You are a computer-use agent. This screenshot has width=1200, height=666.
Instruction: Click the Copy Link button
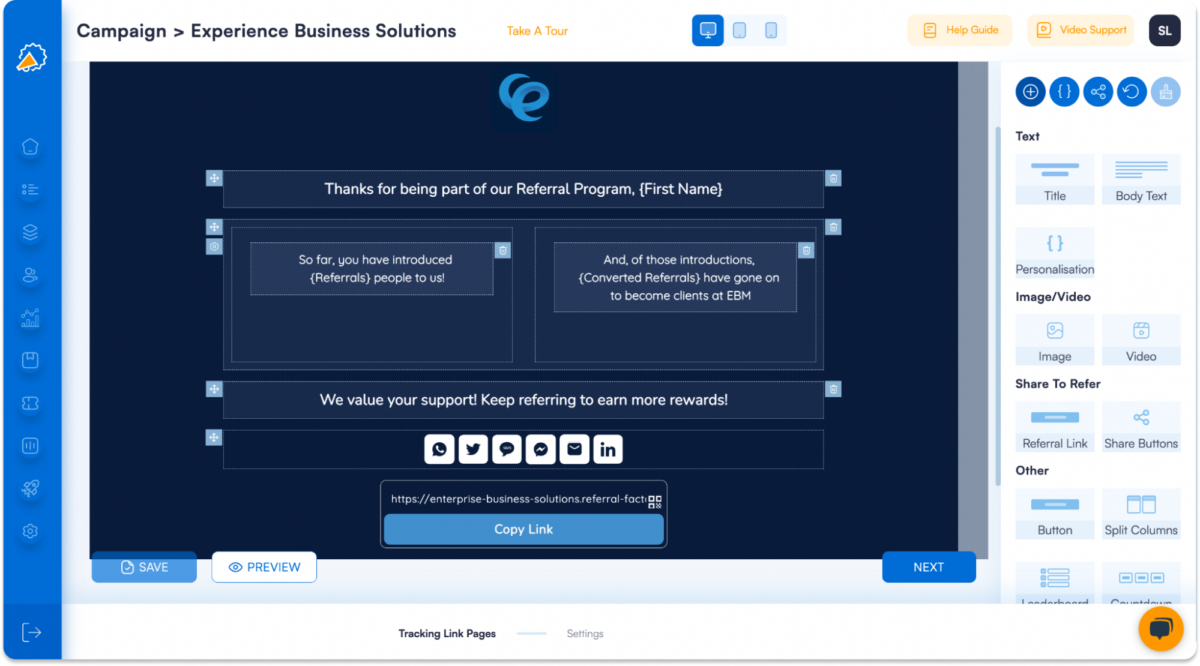[523, 529]
